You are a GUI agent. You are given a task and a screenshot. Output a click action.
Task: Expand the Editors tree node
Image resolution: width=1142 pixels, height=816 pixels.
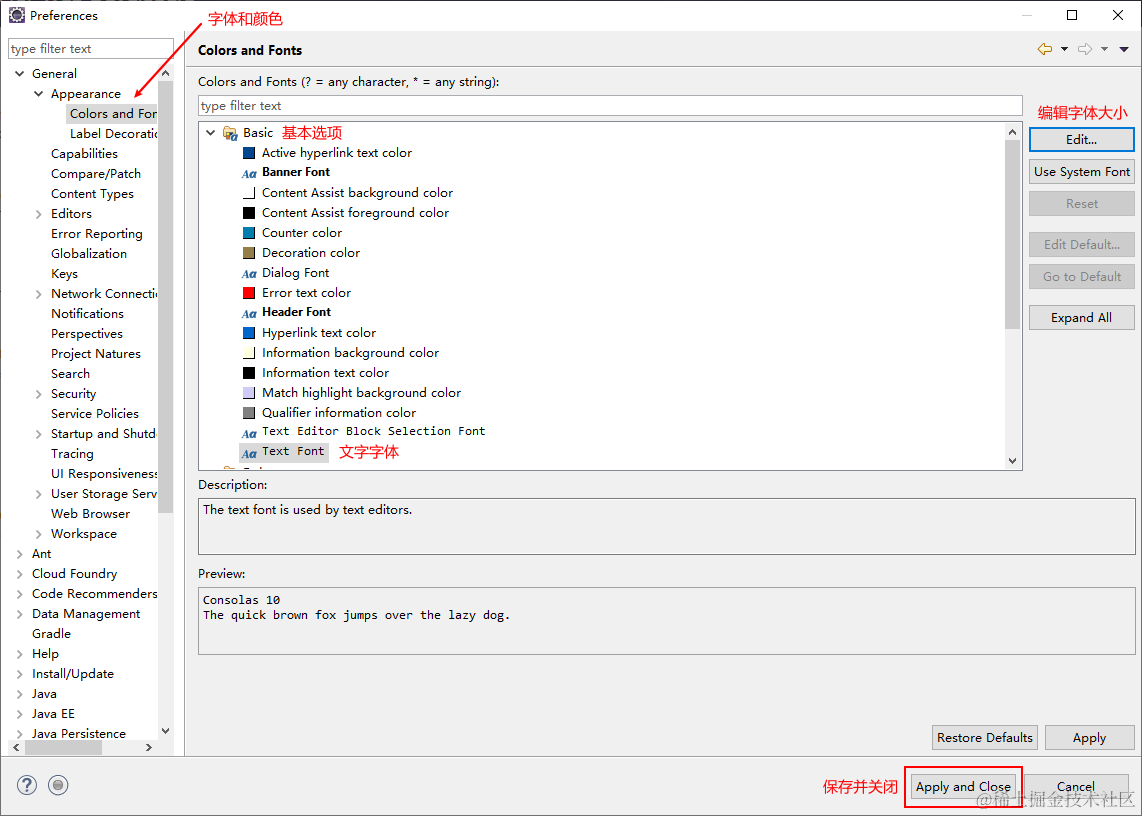click(39, 214)
